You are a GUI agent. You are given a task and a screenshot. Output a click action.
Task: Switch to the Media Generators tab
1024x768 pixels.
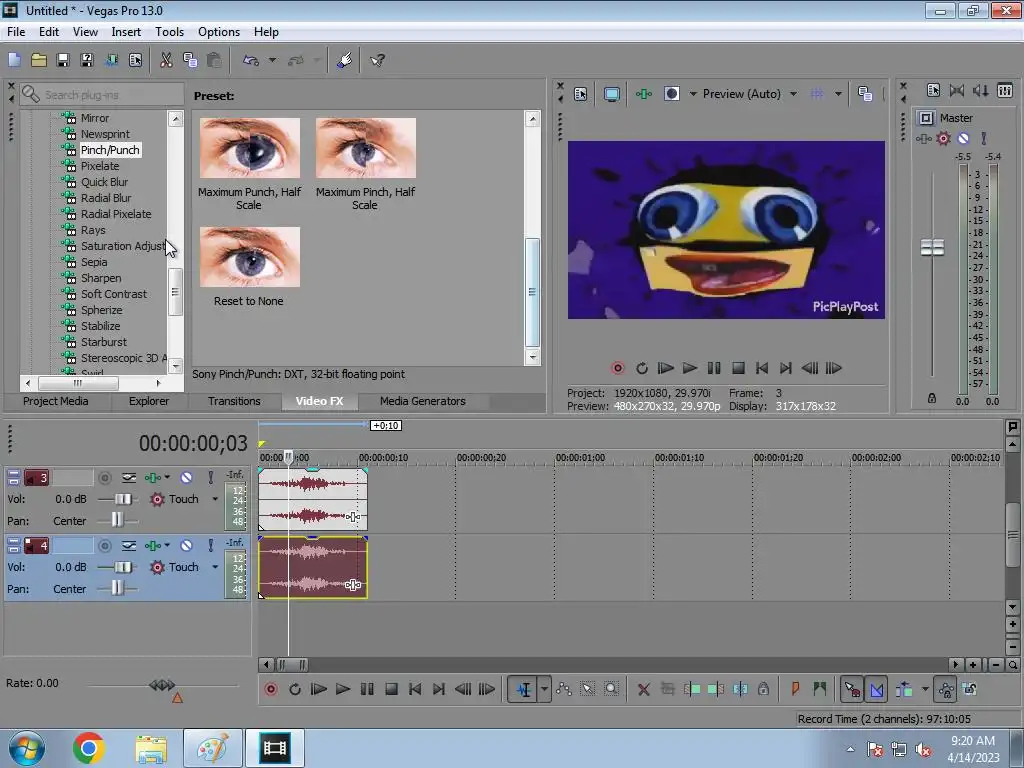point(423,401)
